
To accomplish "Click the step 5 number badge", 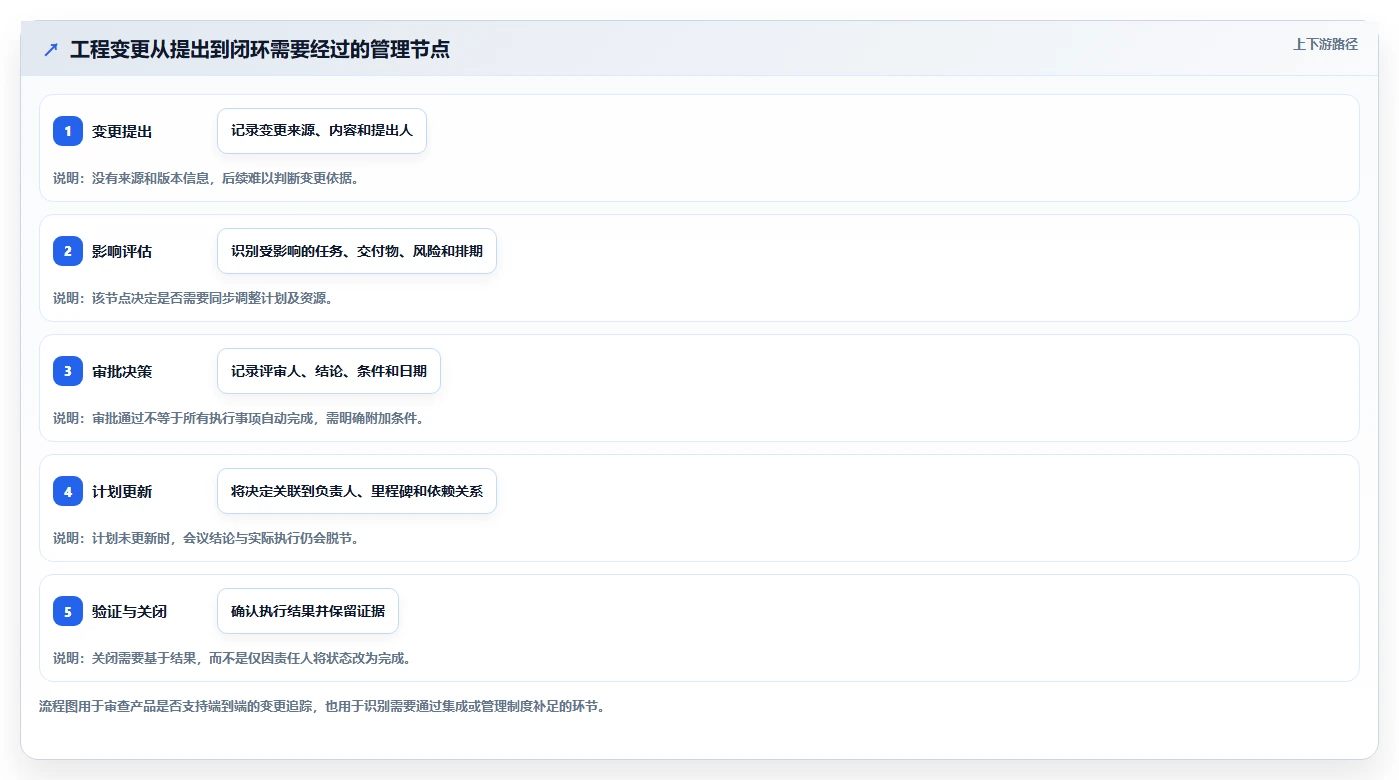I will coord(68,611).
